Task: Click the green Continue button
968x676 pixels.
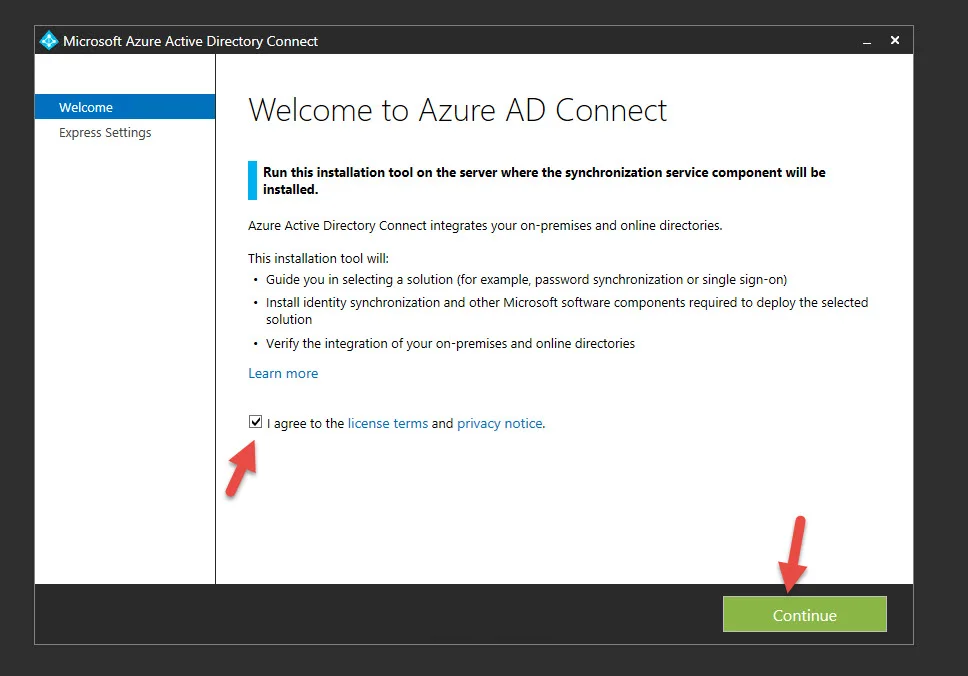Action: (804, 614)
